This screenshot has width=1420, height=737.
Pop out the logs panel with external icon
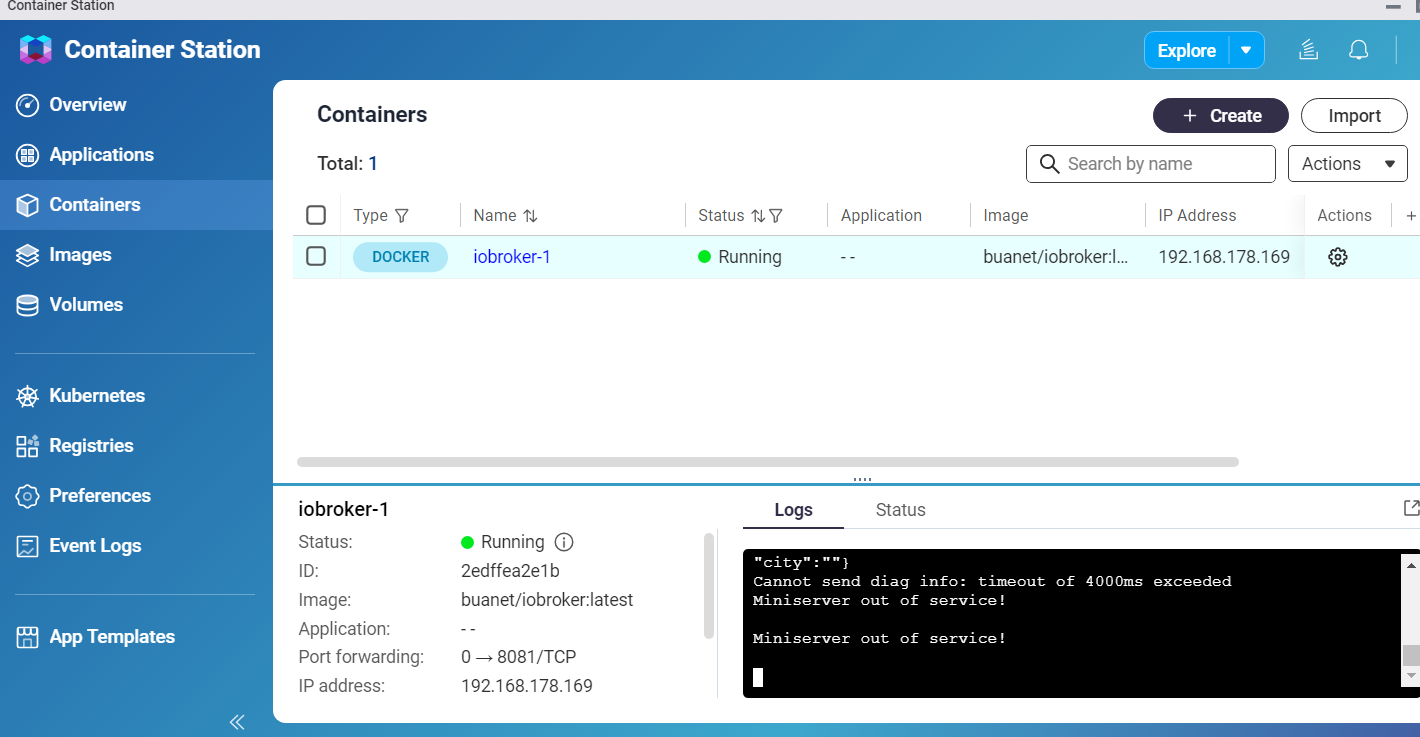1411,508
